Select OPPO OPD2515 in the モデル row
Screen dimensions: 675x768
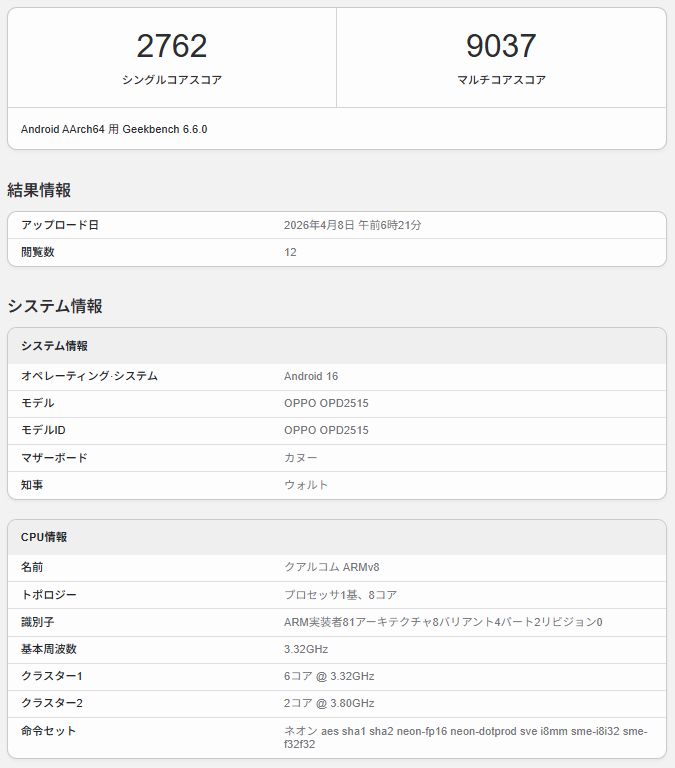[326, 403]
